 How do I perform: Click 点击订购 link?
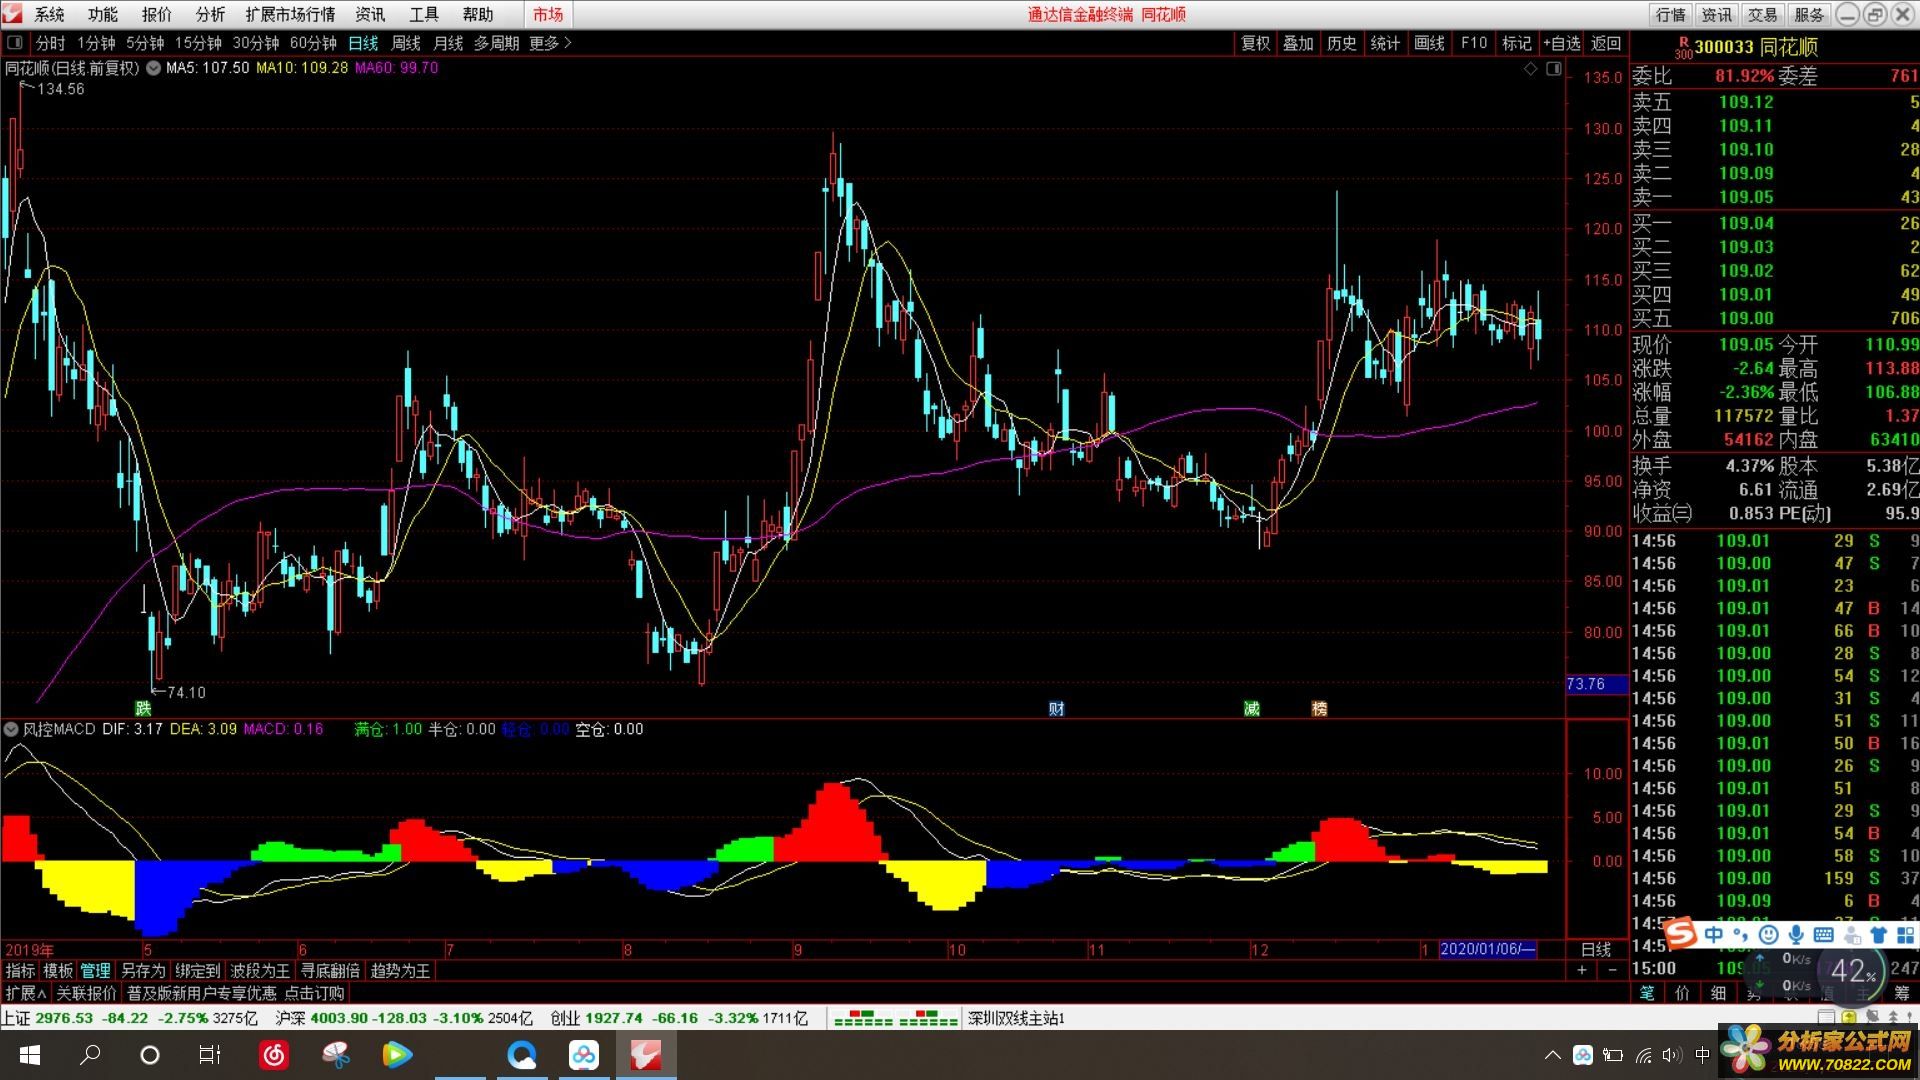coord(314,993)
